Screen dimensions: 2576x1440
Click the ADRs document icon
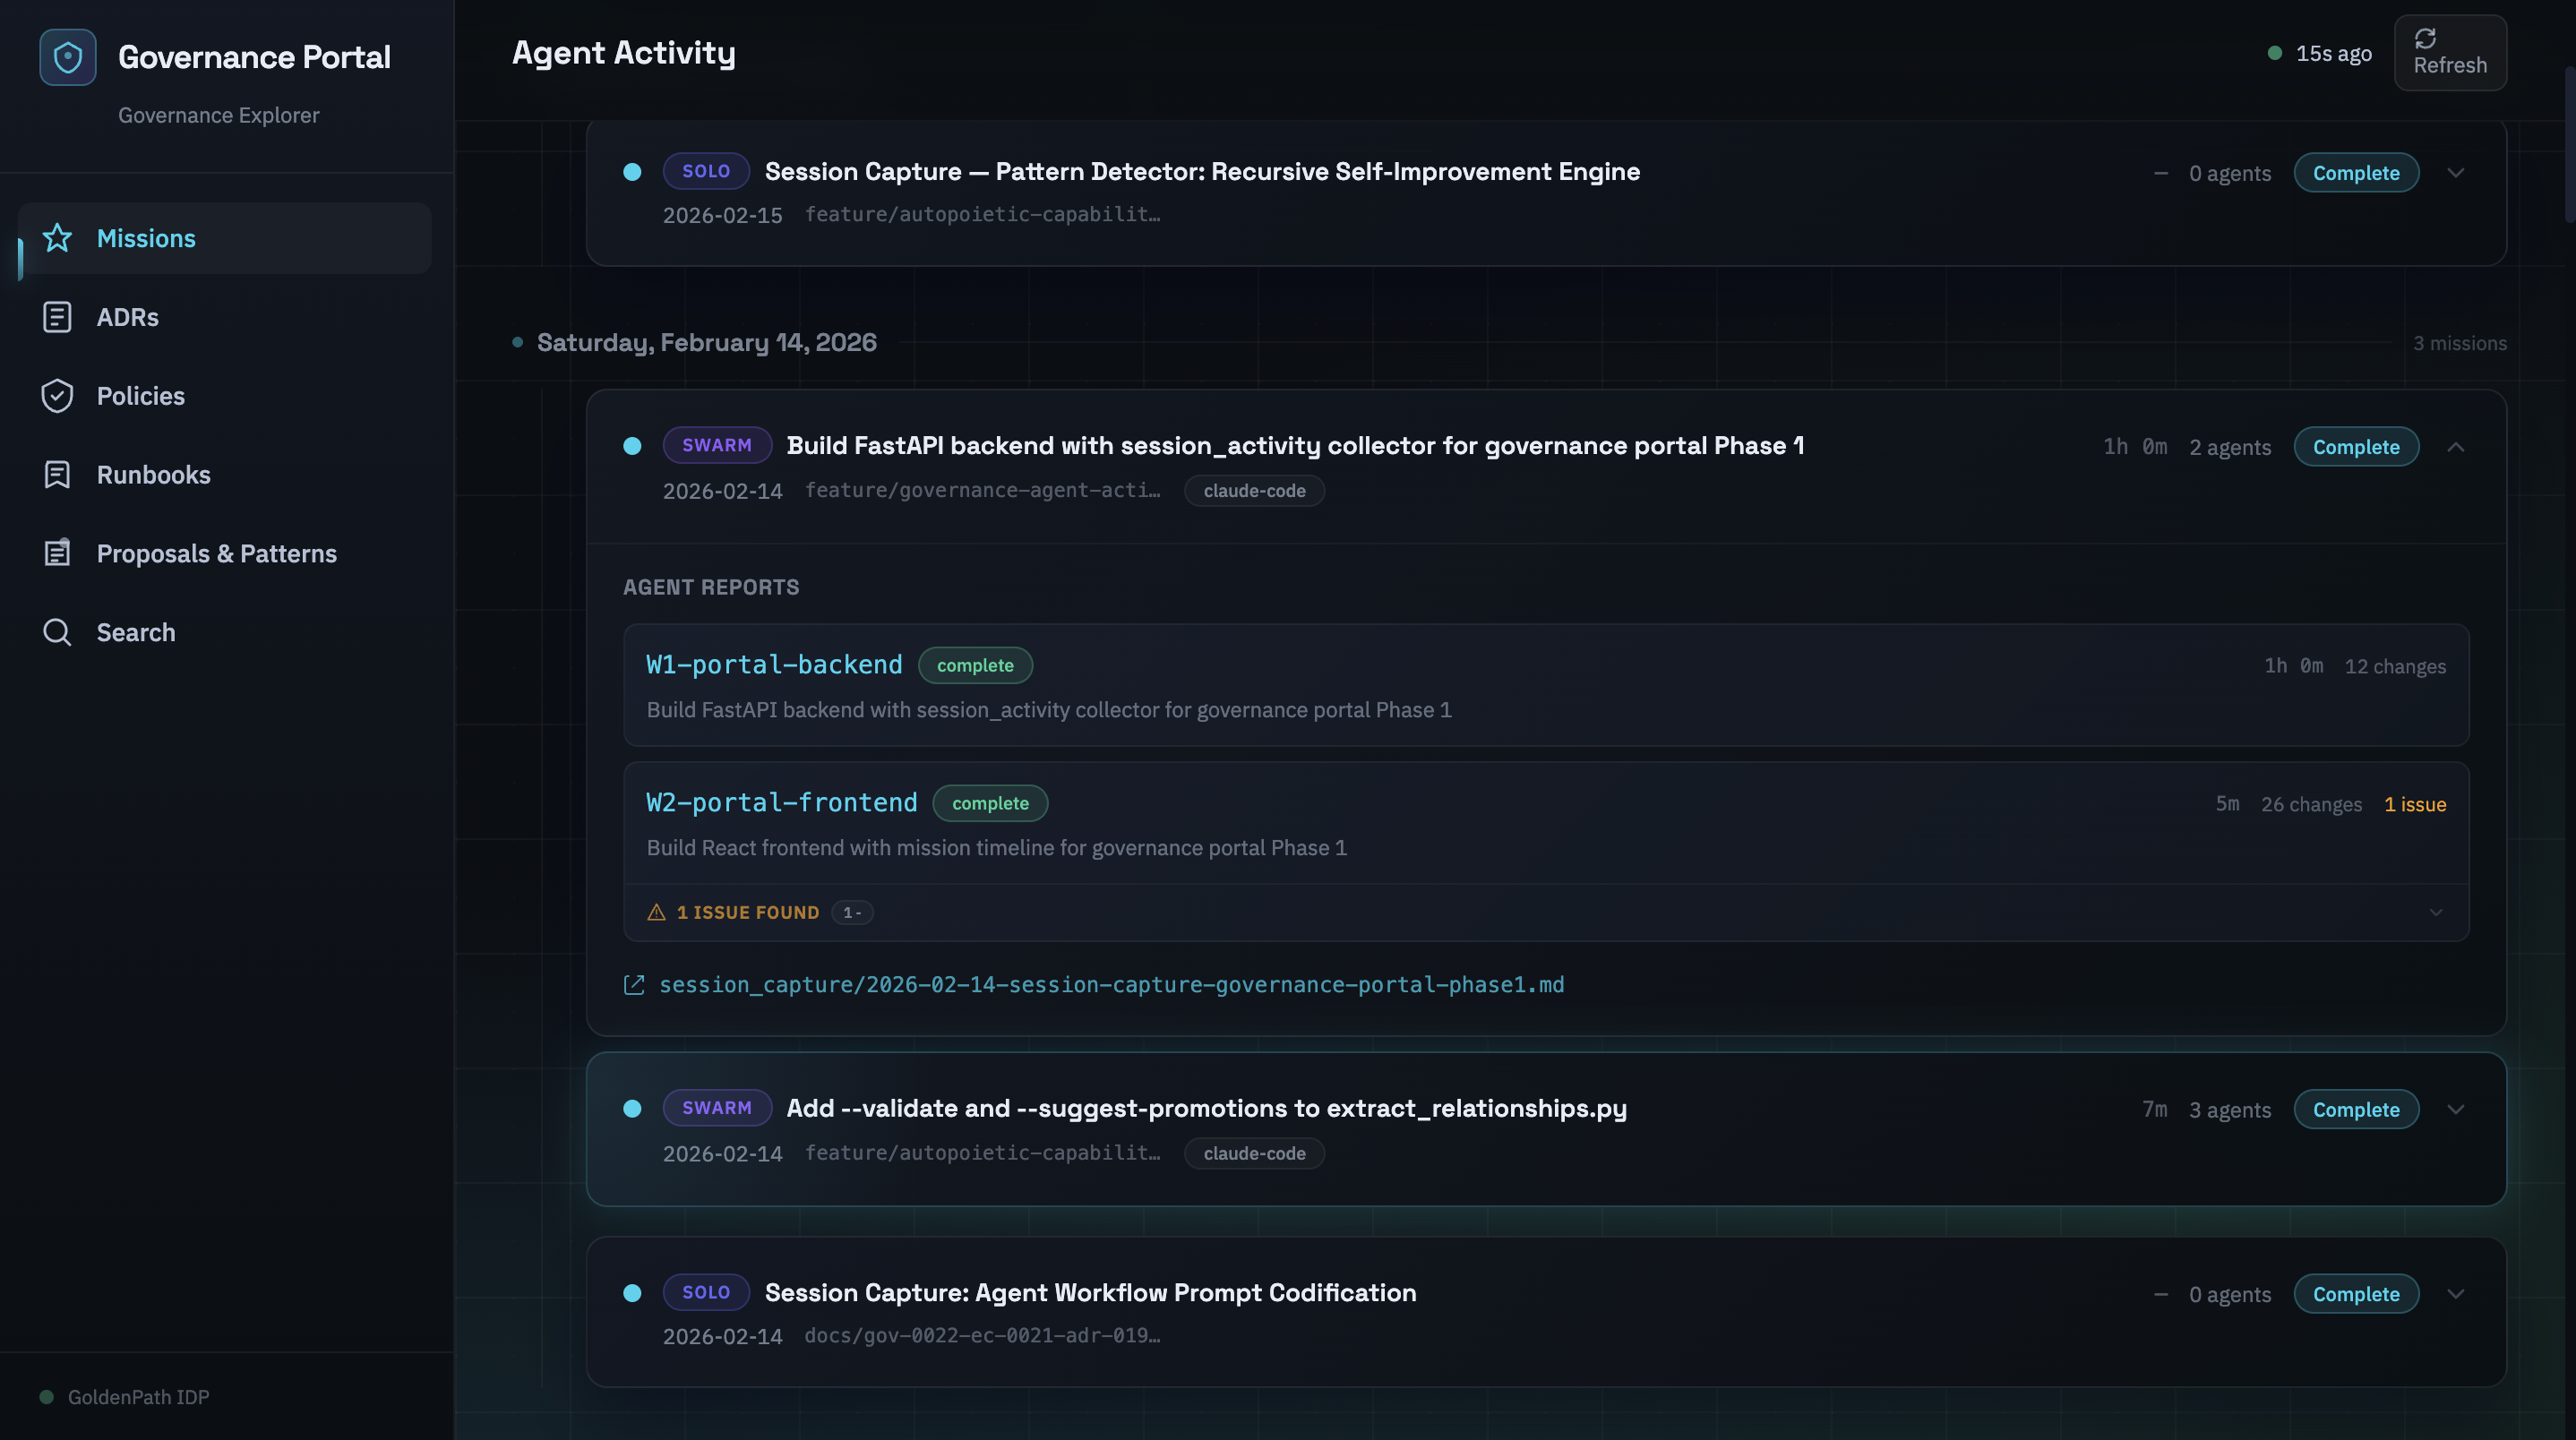57,316
